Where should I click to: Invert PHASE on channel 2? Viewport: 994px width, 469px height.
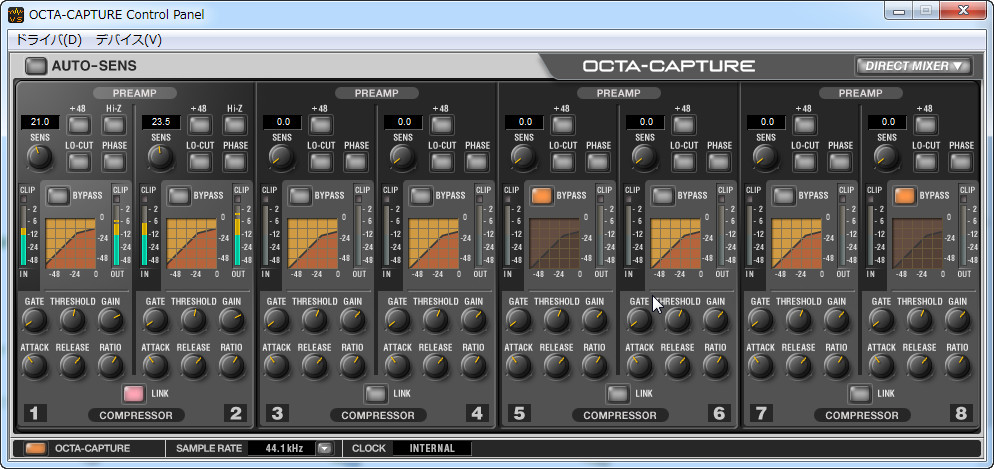[x=235, y=161]
